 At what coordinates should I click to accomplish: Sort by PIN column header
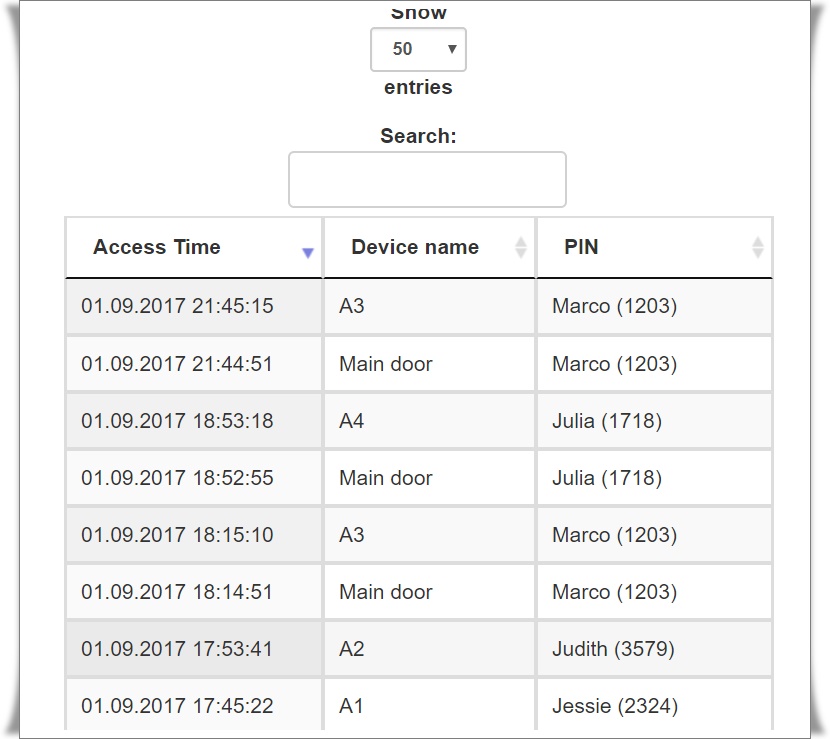coord(582,247)
